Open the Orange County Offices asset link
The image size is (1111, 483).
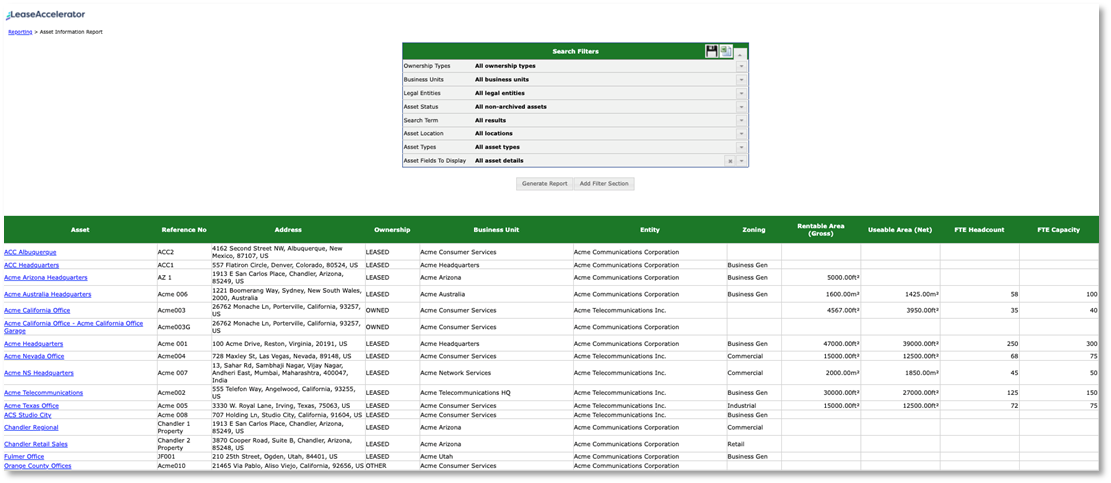coord(38,466)
